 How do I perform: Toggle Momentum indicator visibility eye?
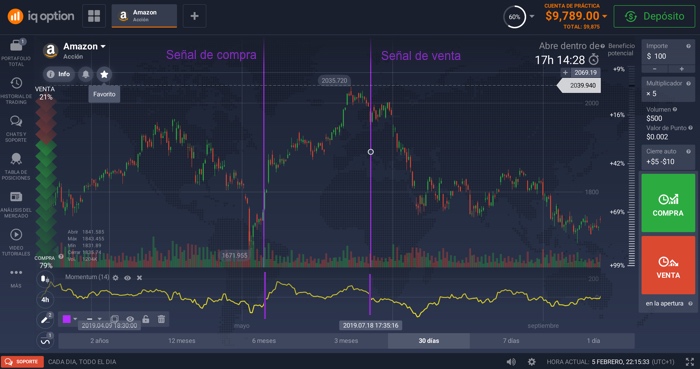pyautogui.click(x=127, y=278)
